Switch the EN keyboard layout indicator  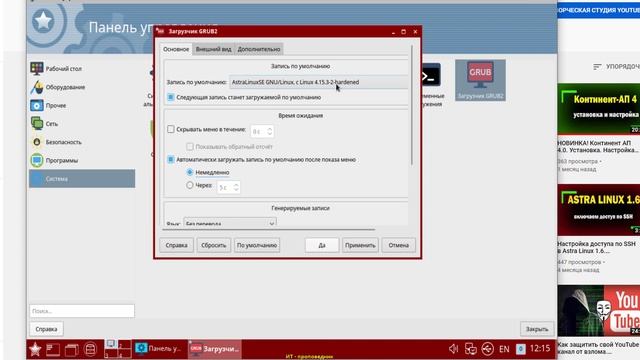coord(504,349)
